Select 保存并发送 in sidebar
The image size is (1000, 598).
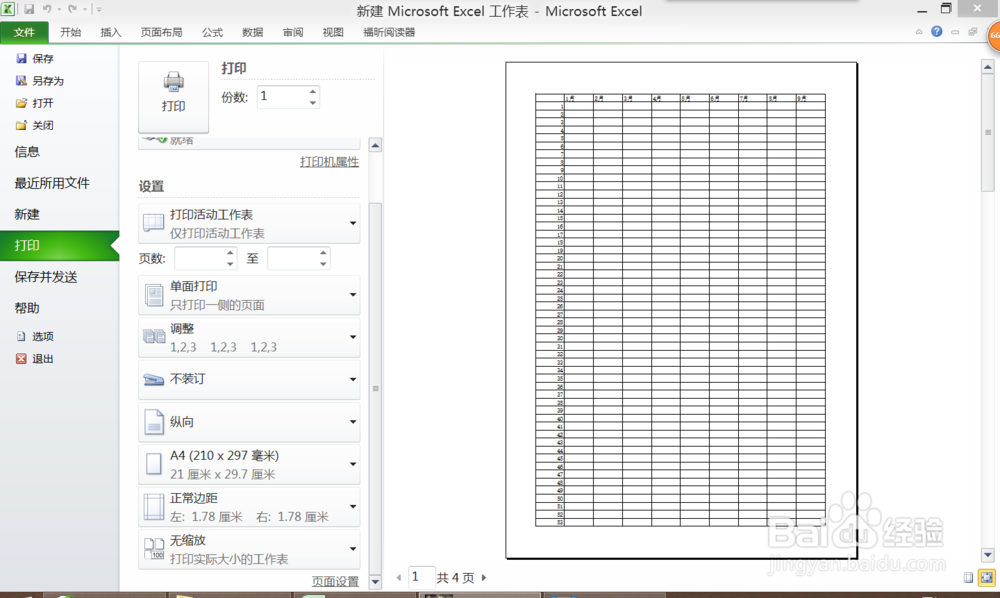tap(46, 277)
